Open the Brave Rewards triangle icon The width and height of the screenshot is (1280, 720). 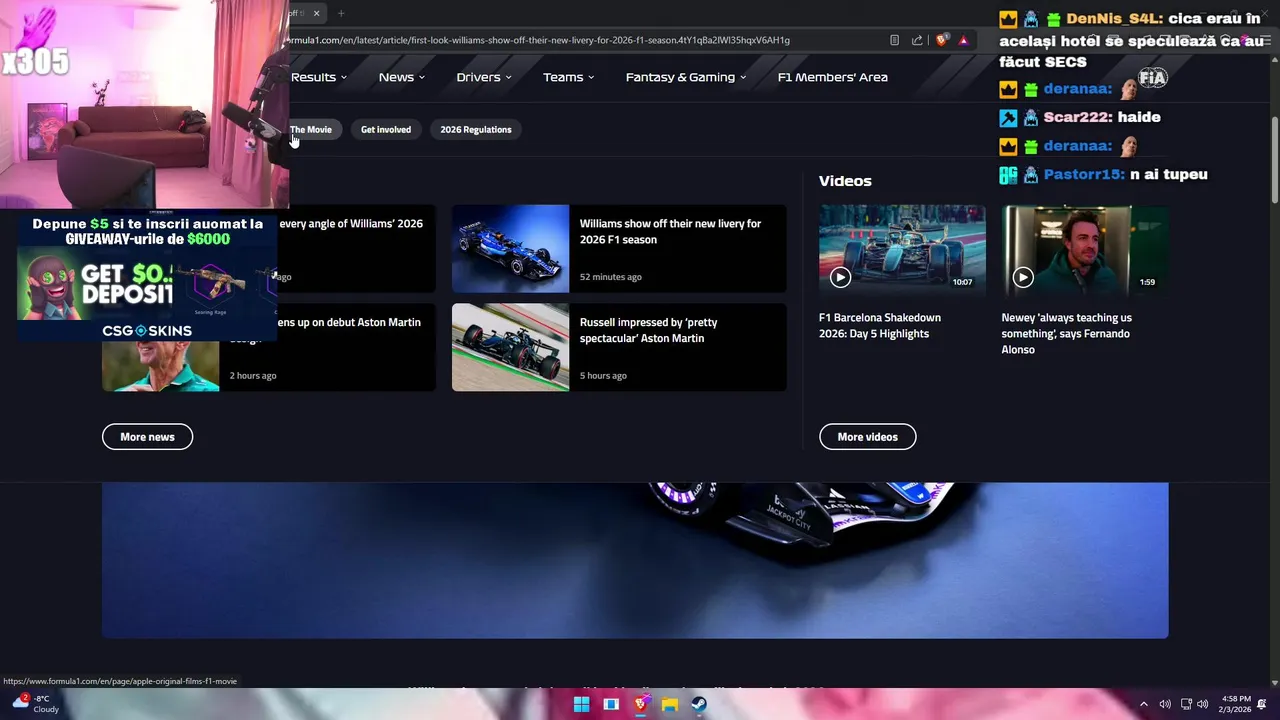click(963, 40)
